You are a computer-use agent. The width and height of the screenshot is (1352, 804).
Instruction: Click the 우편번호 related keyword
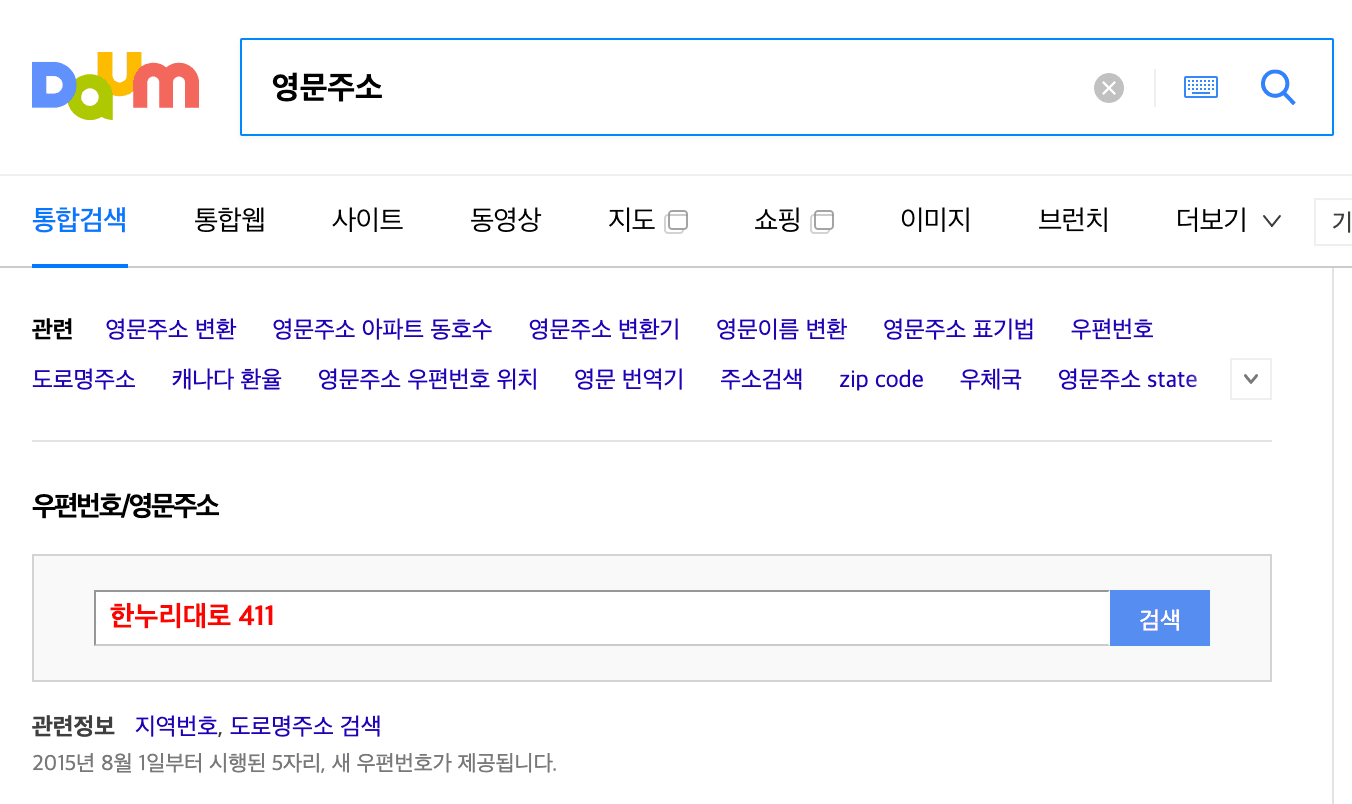[x=1112, y=328]
